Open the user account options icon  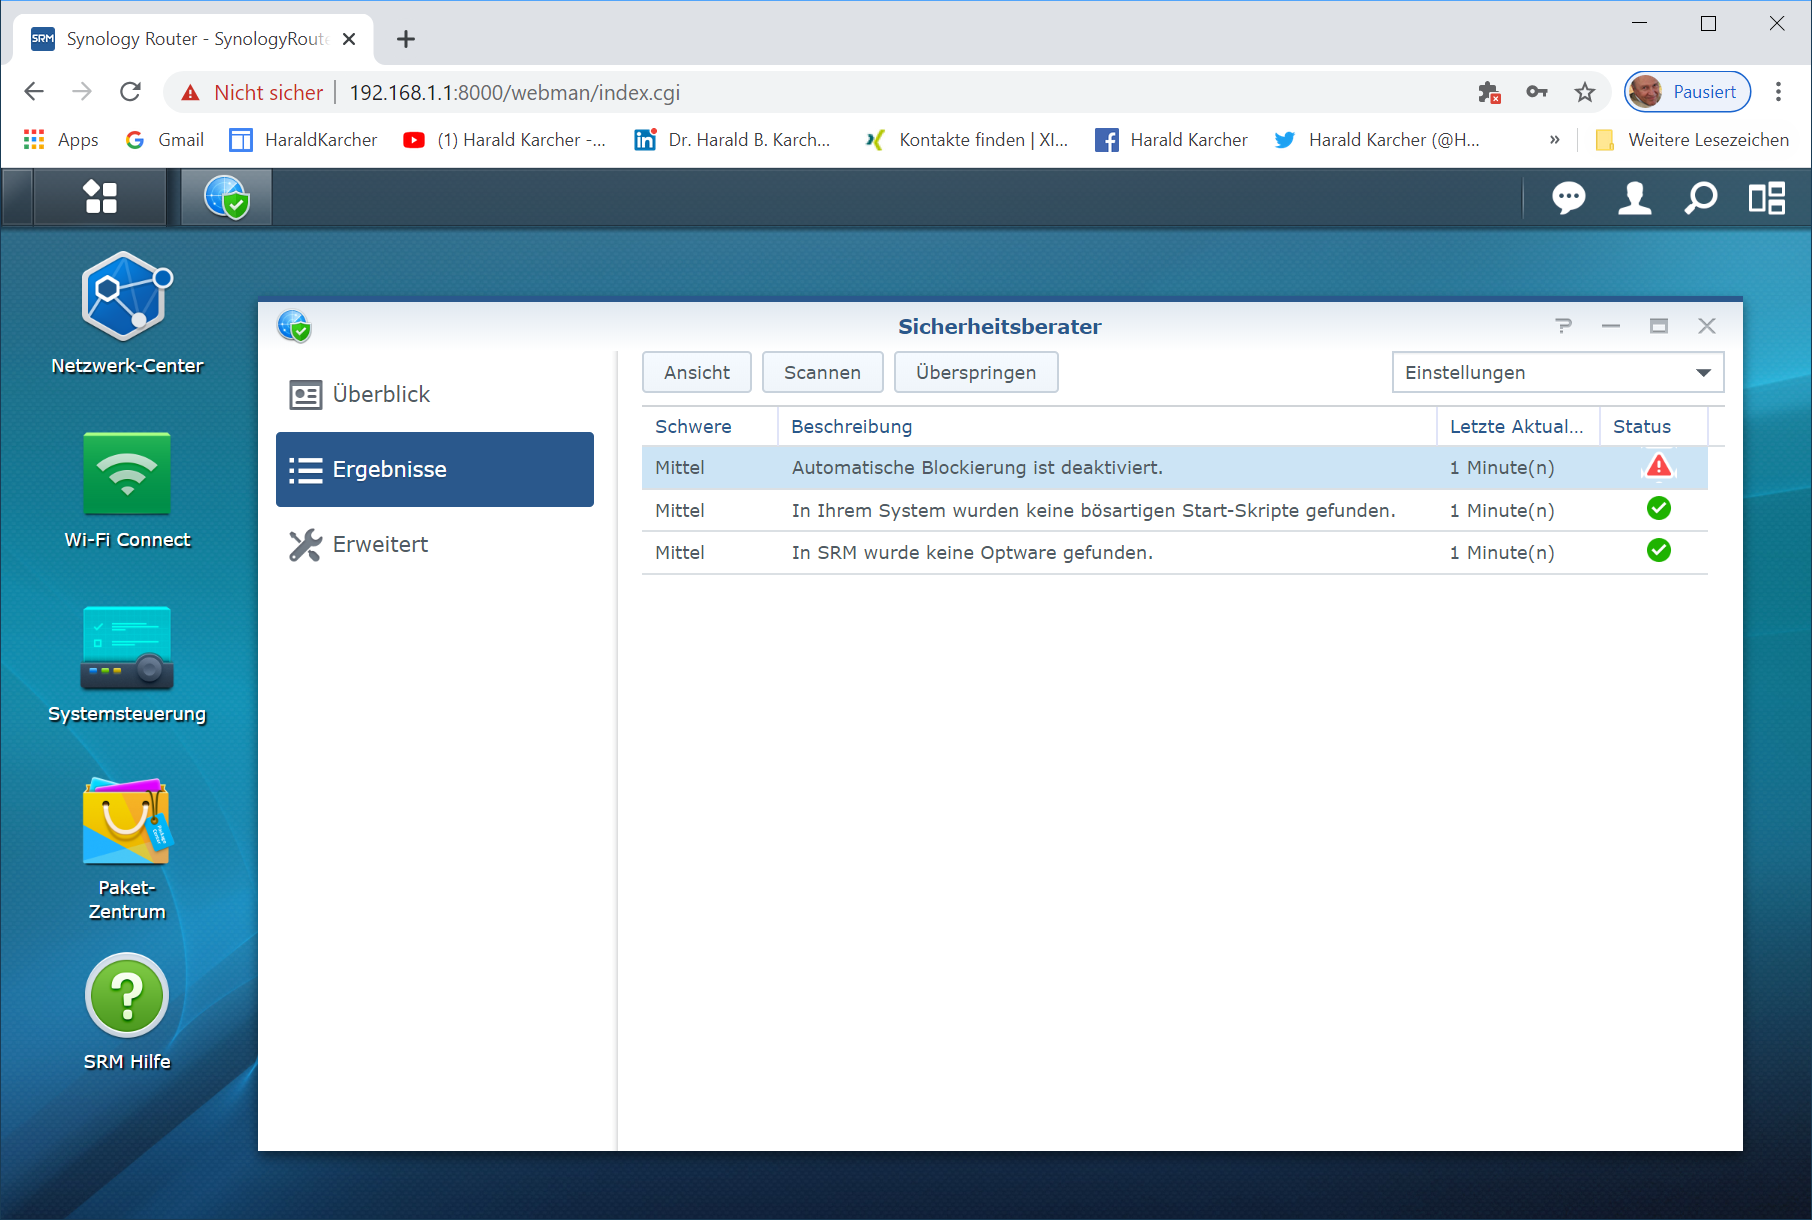point(1634,198)
